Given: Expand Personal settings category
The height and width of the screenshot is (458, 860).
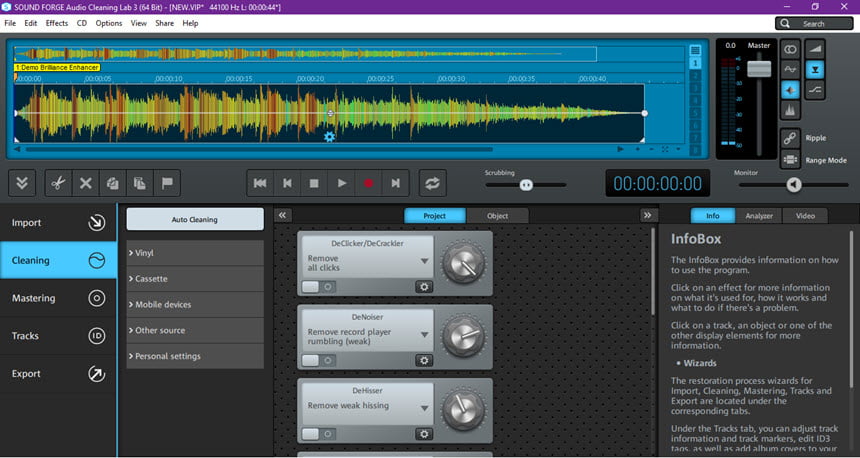Looking at the screenshot, I should coord(195,356).
